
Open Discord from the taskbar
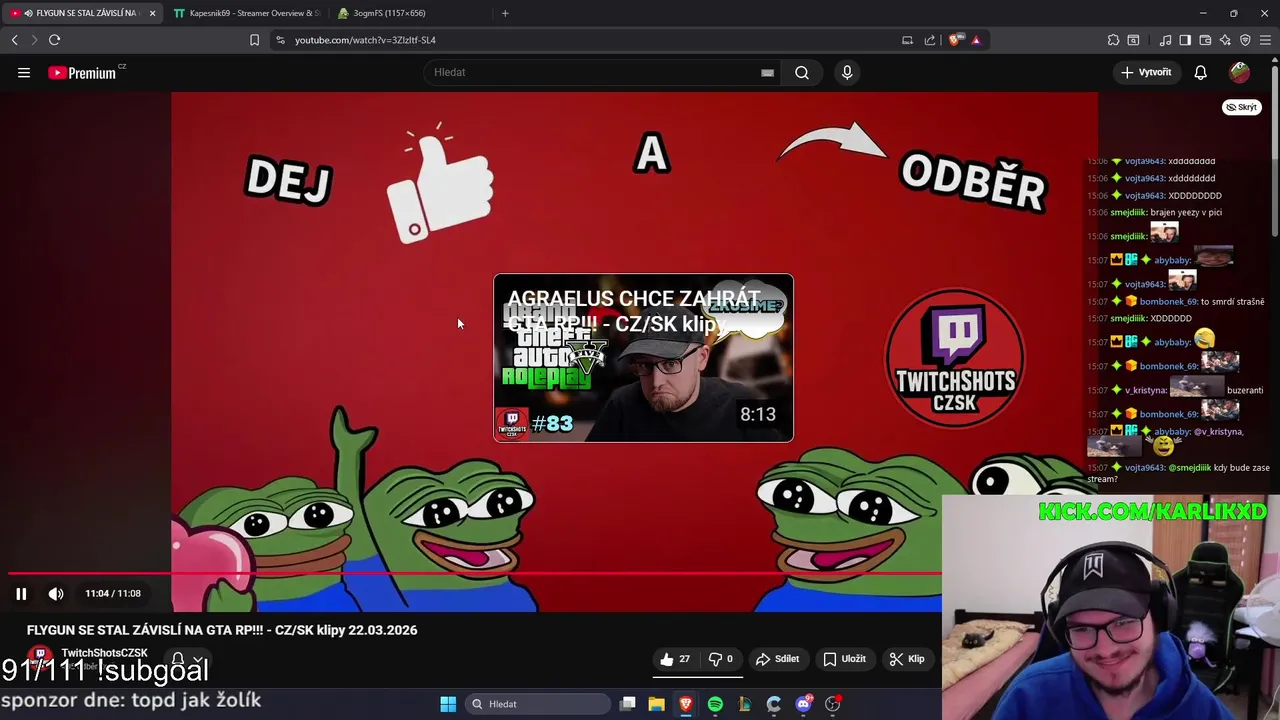point(803,704)
